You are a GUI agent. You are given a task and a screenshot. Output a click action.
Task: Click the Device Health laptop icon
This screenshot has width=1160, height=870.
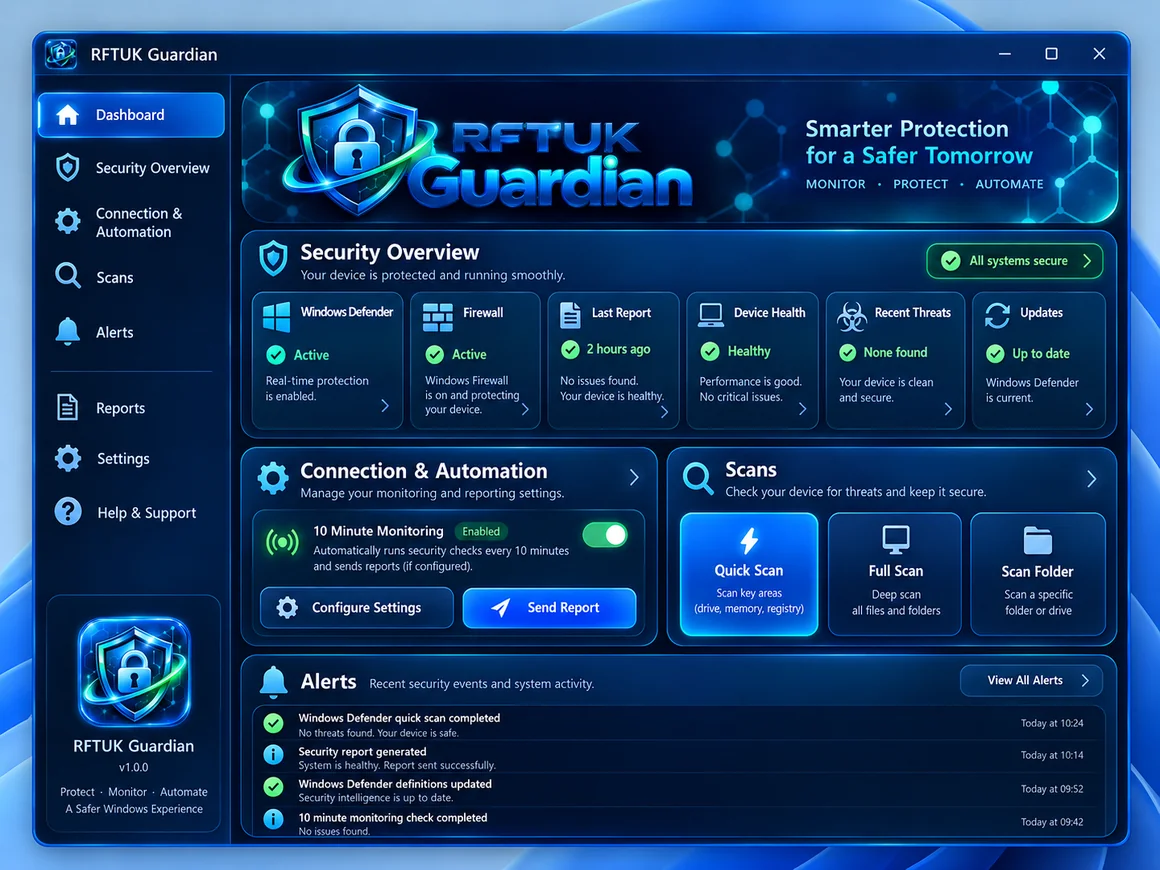(x=711, y=314)
